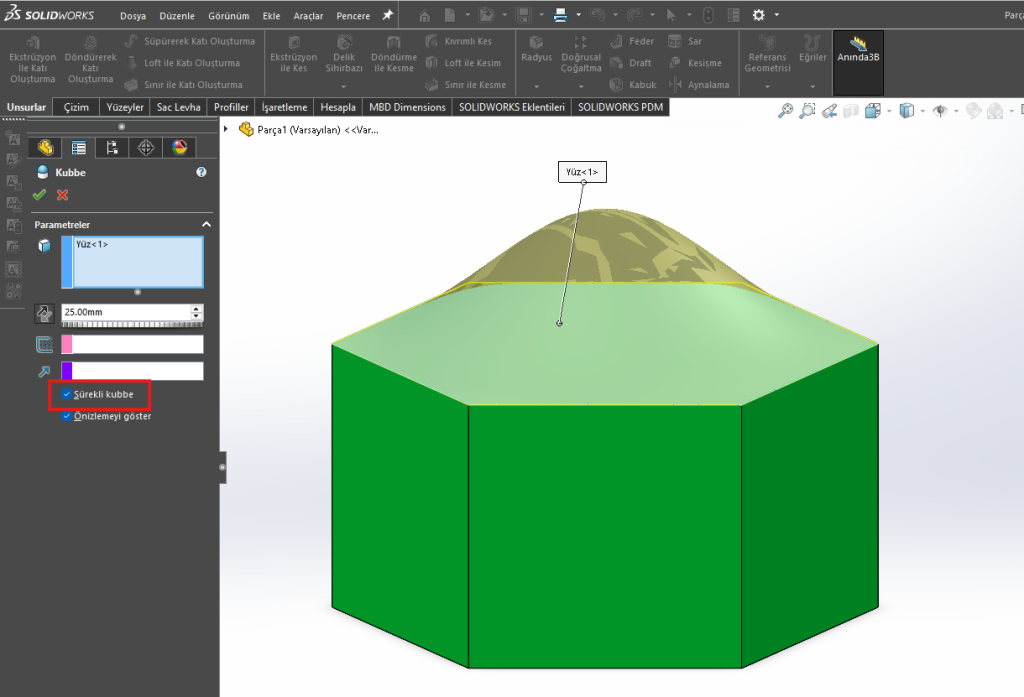Switch to the Yüzeyler tab
This screenshot has height=697, width=1024.
click(125, 107)
